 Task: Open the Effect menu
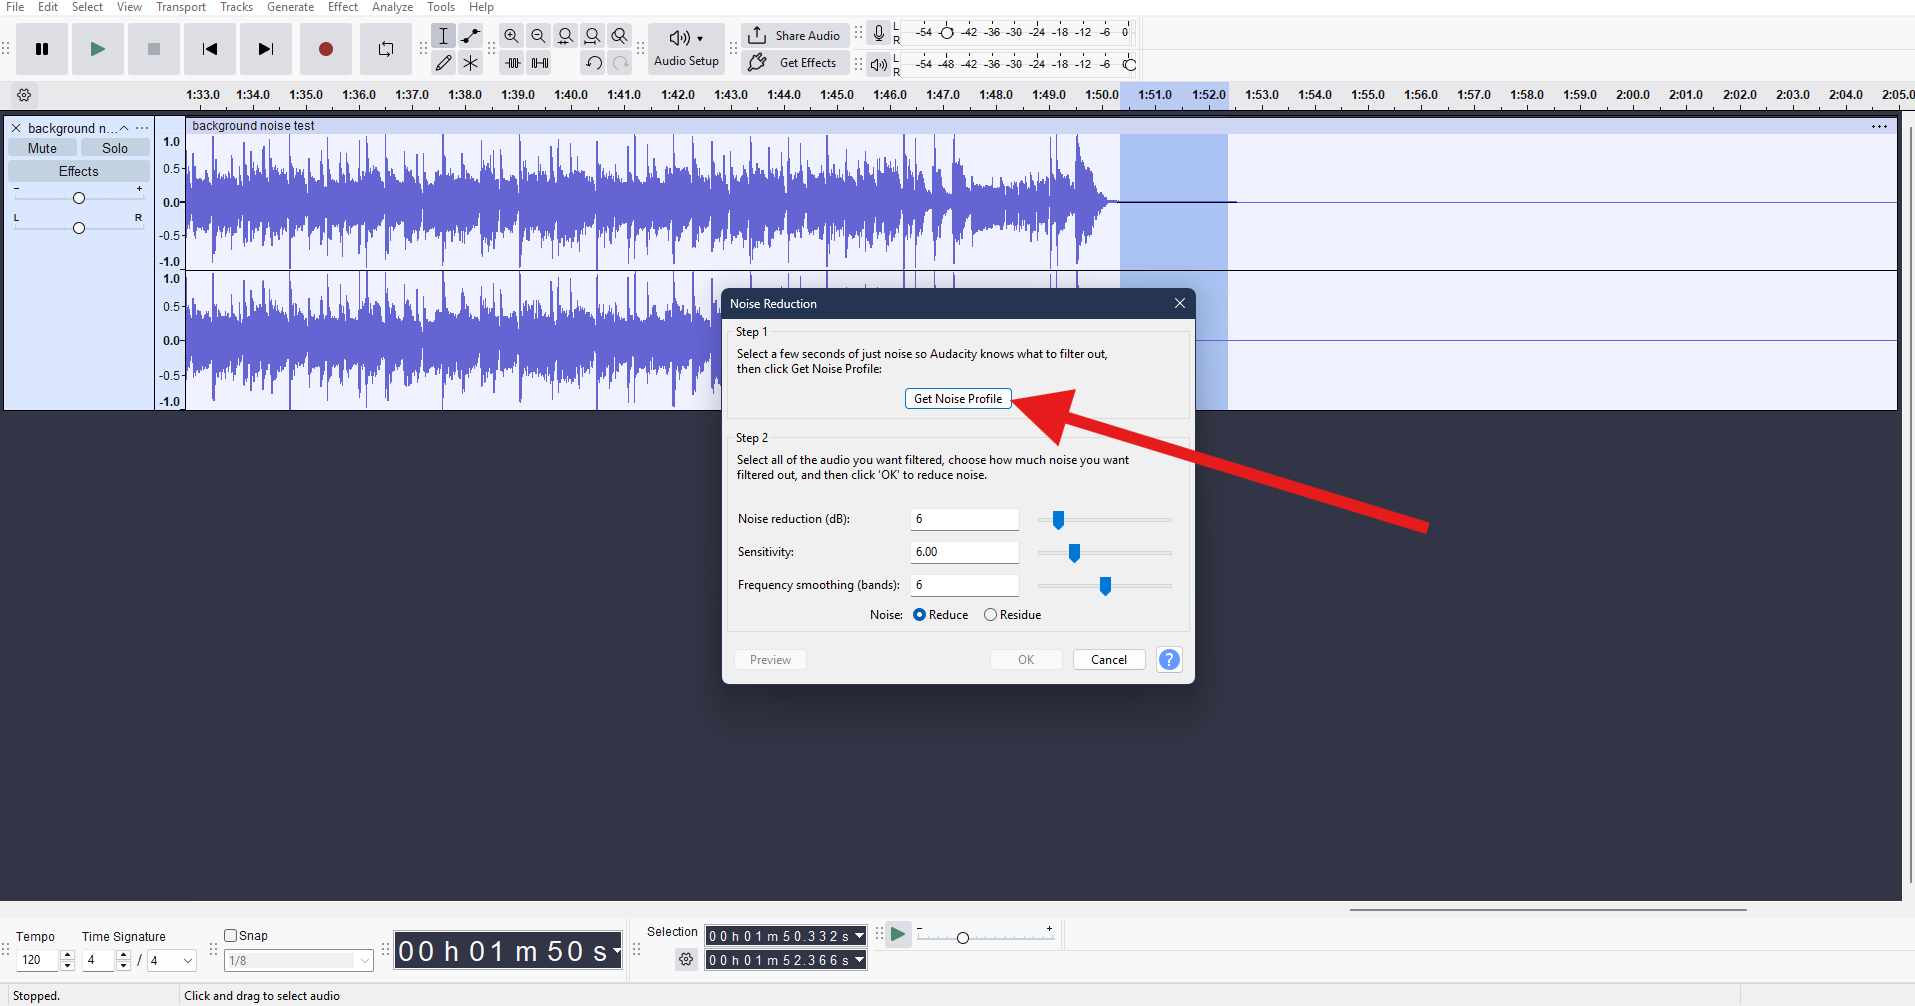342,7
